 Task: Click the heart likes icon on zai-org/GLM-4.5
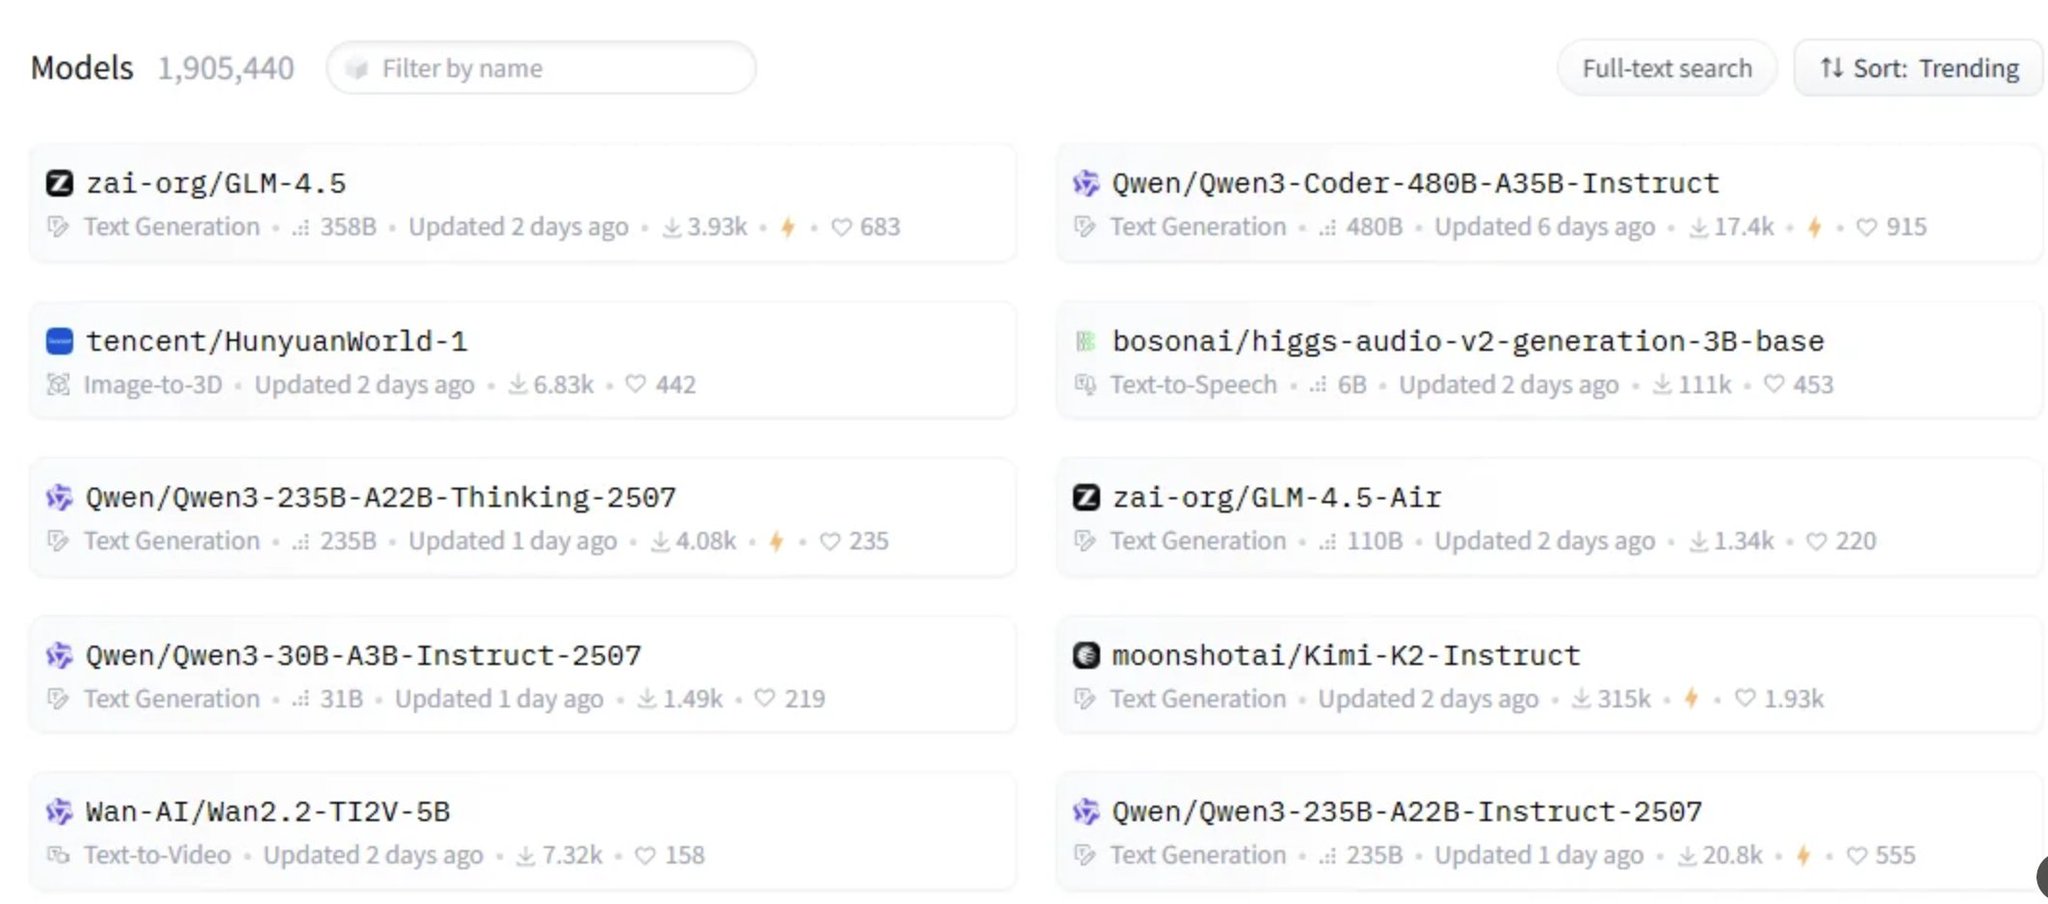(x=842, y=227)
